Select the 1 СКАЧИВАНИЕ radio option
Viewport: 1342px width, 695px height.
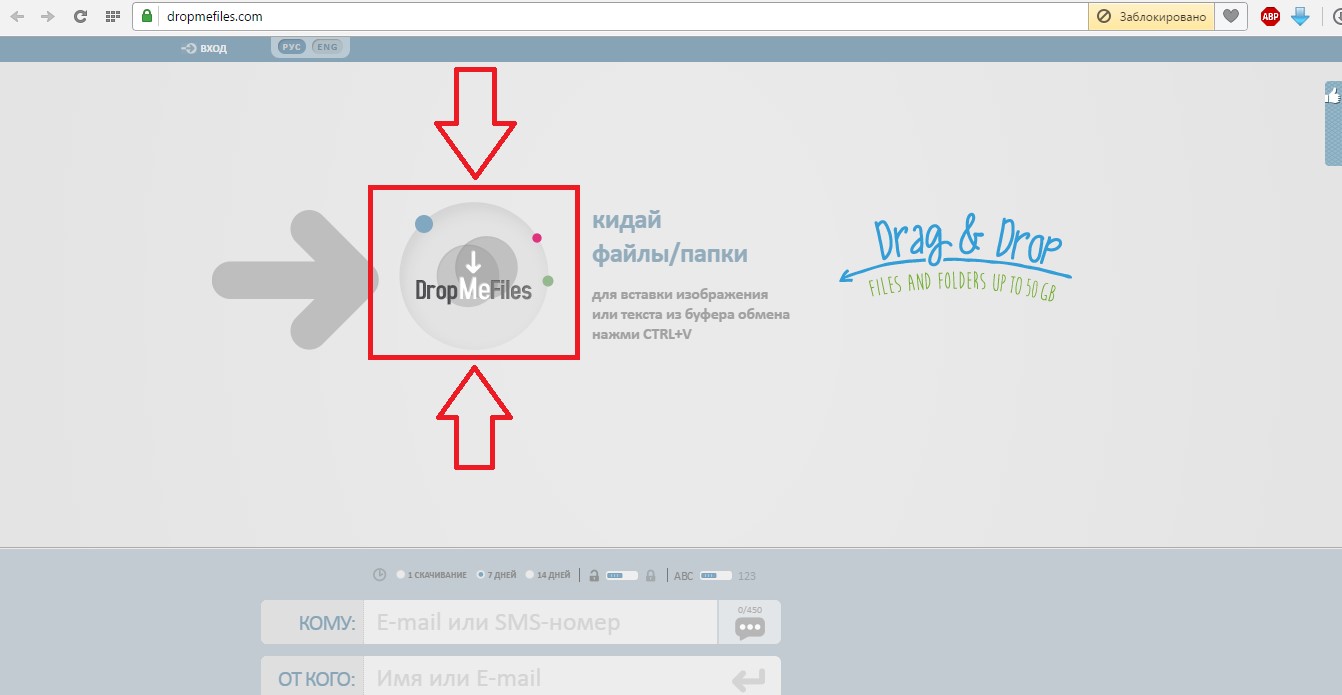(400, 574)
